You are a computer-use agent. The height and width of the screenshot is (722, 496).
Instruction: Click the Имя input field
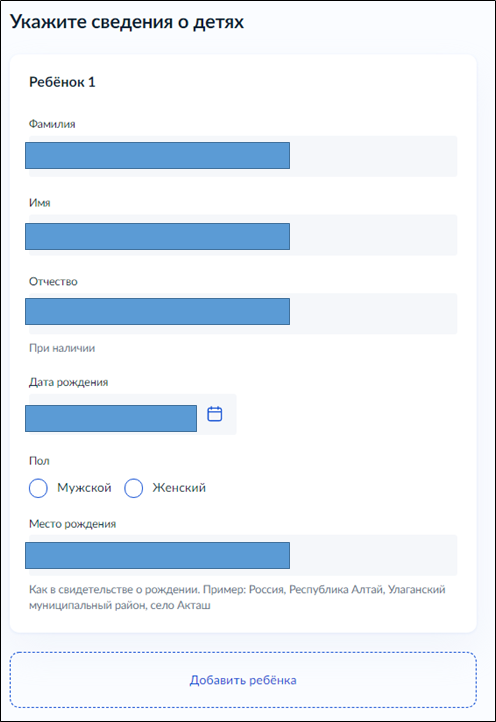243,235
